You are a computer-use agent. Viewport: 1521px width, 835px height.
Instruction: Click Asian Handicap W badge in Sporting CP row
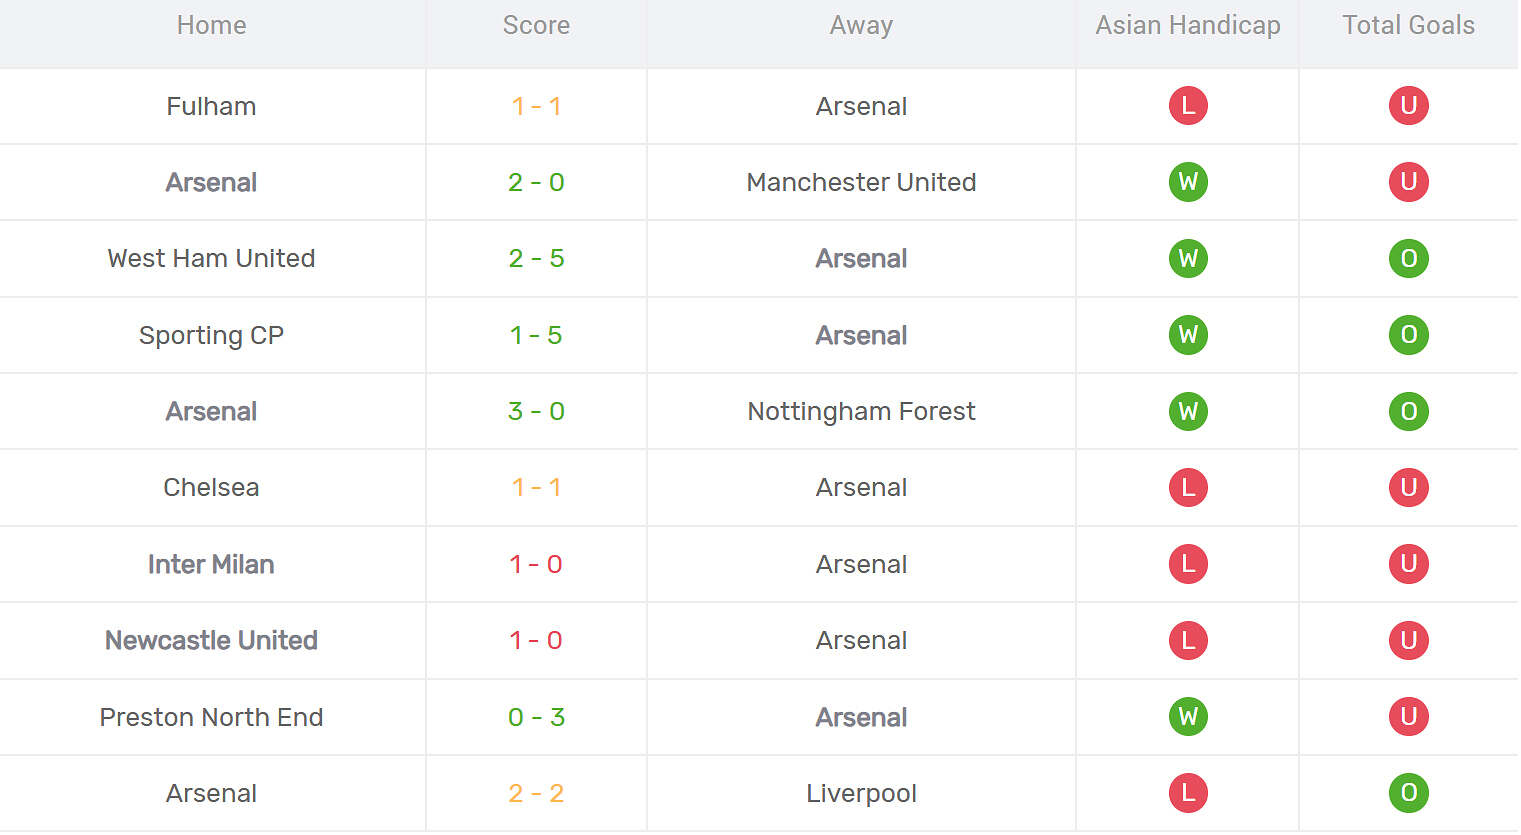tap(1188, 335)
